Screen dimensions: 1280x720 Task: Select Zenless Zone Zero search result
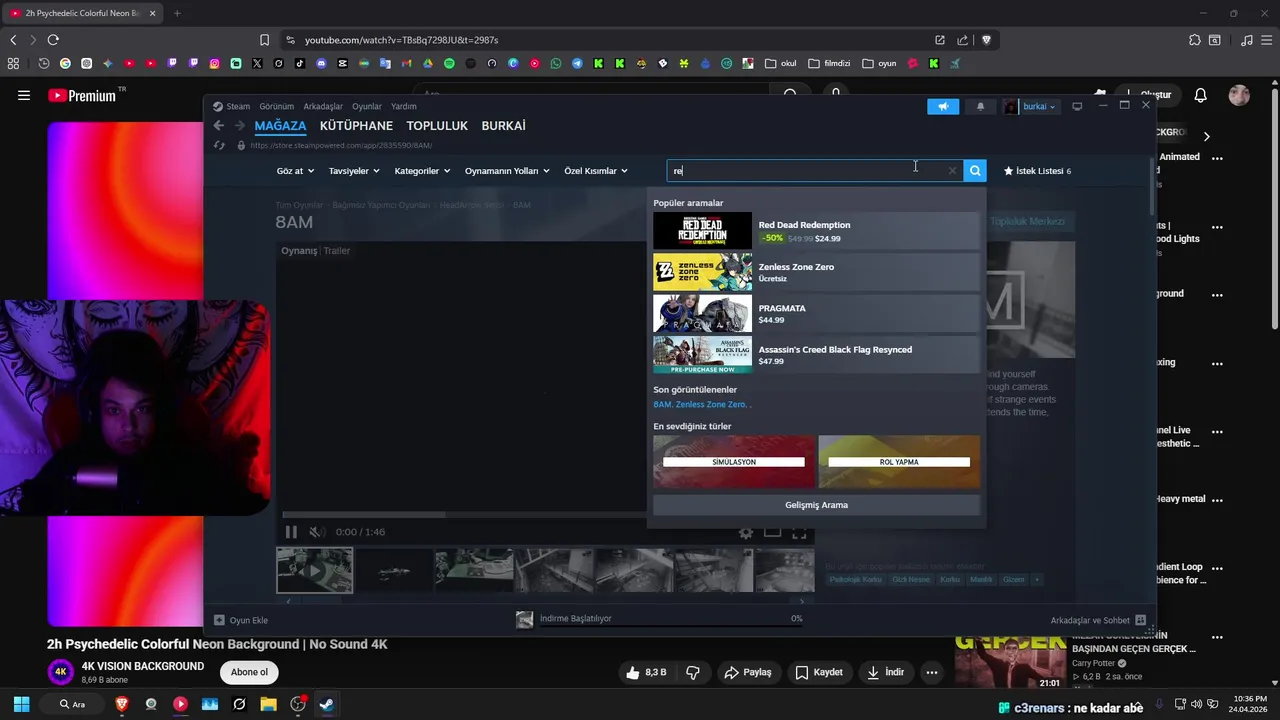[x=816, y=272]
